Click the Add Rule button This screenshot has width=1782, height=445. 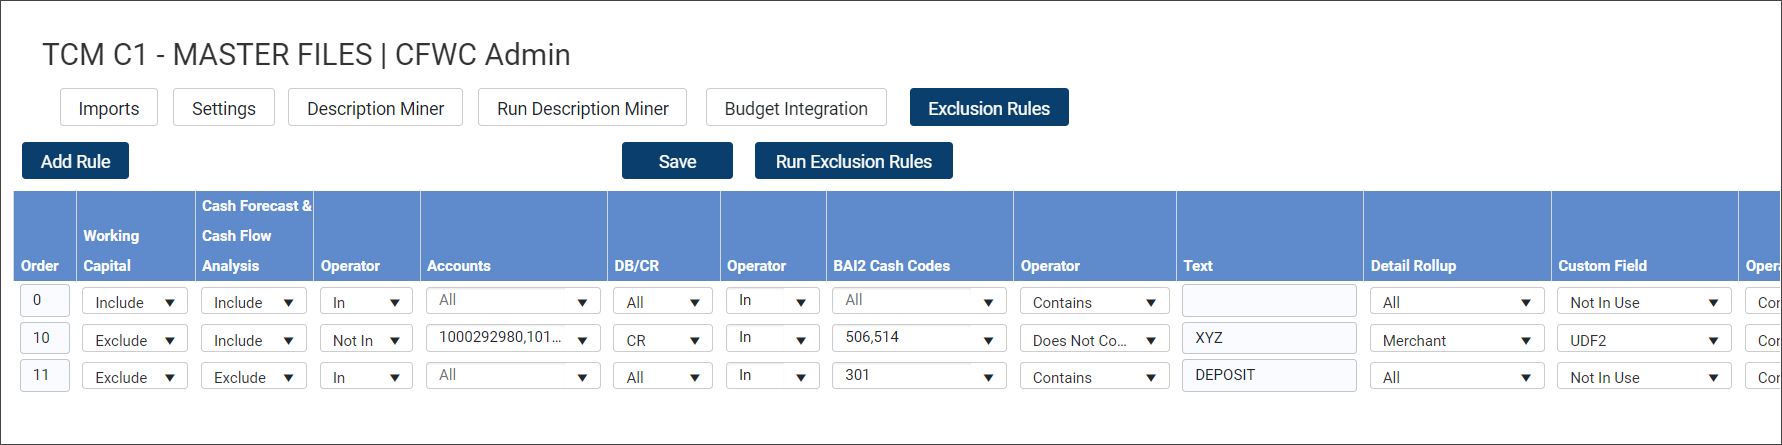tap(76, 161)
